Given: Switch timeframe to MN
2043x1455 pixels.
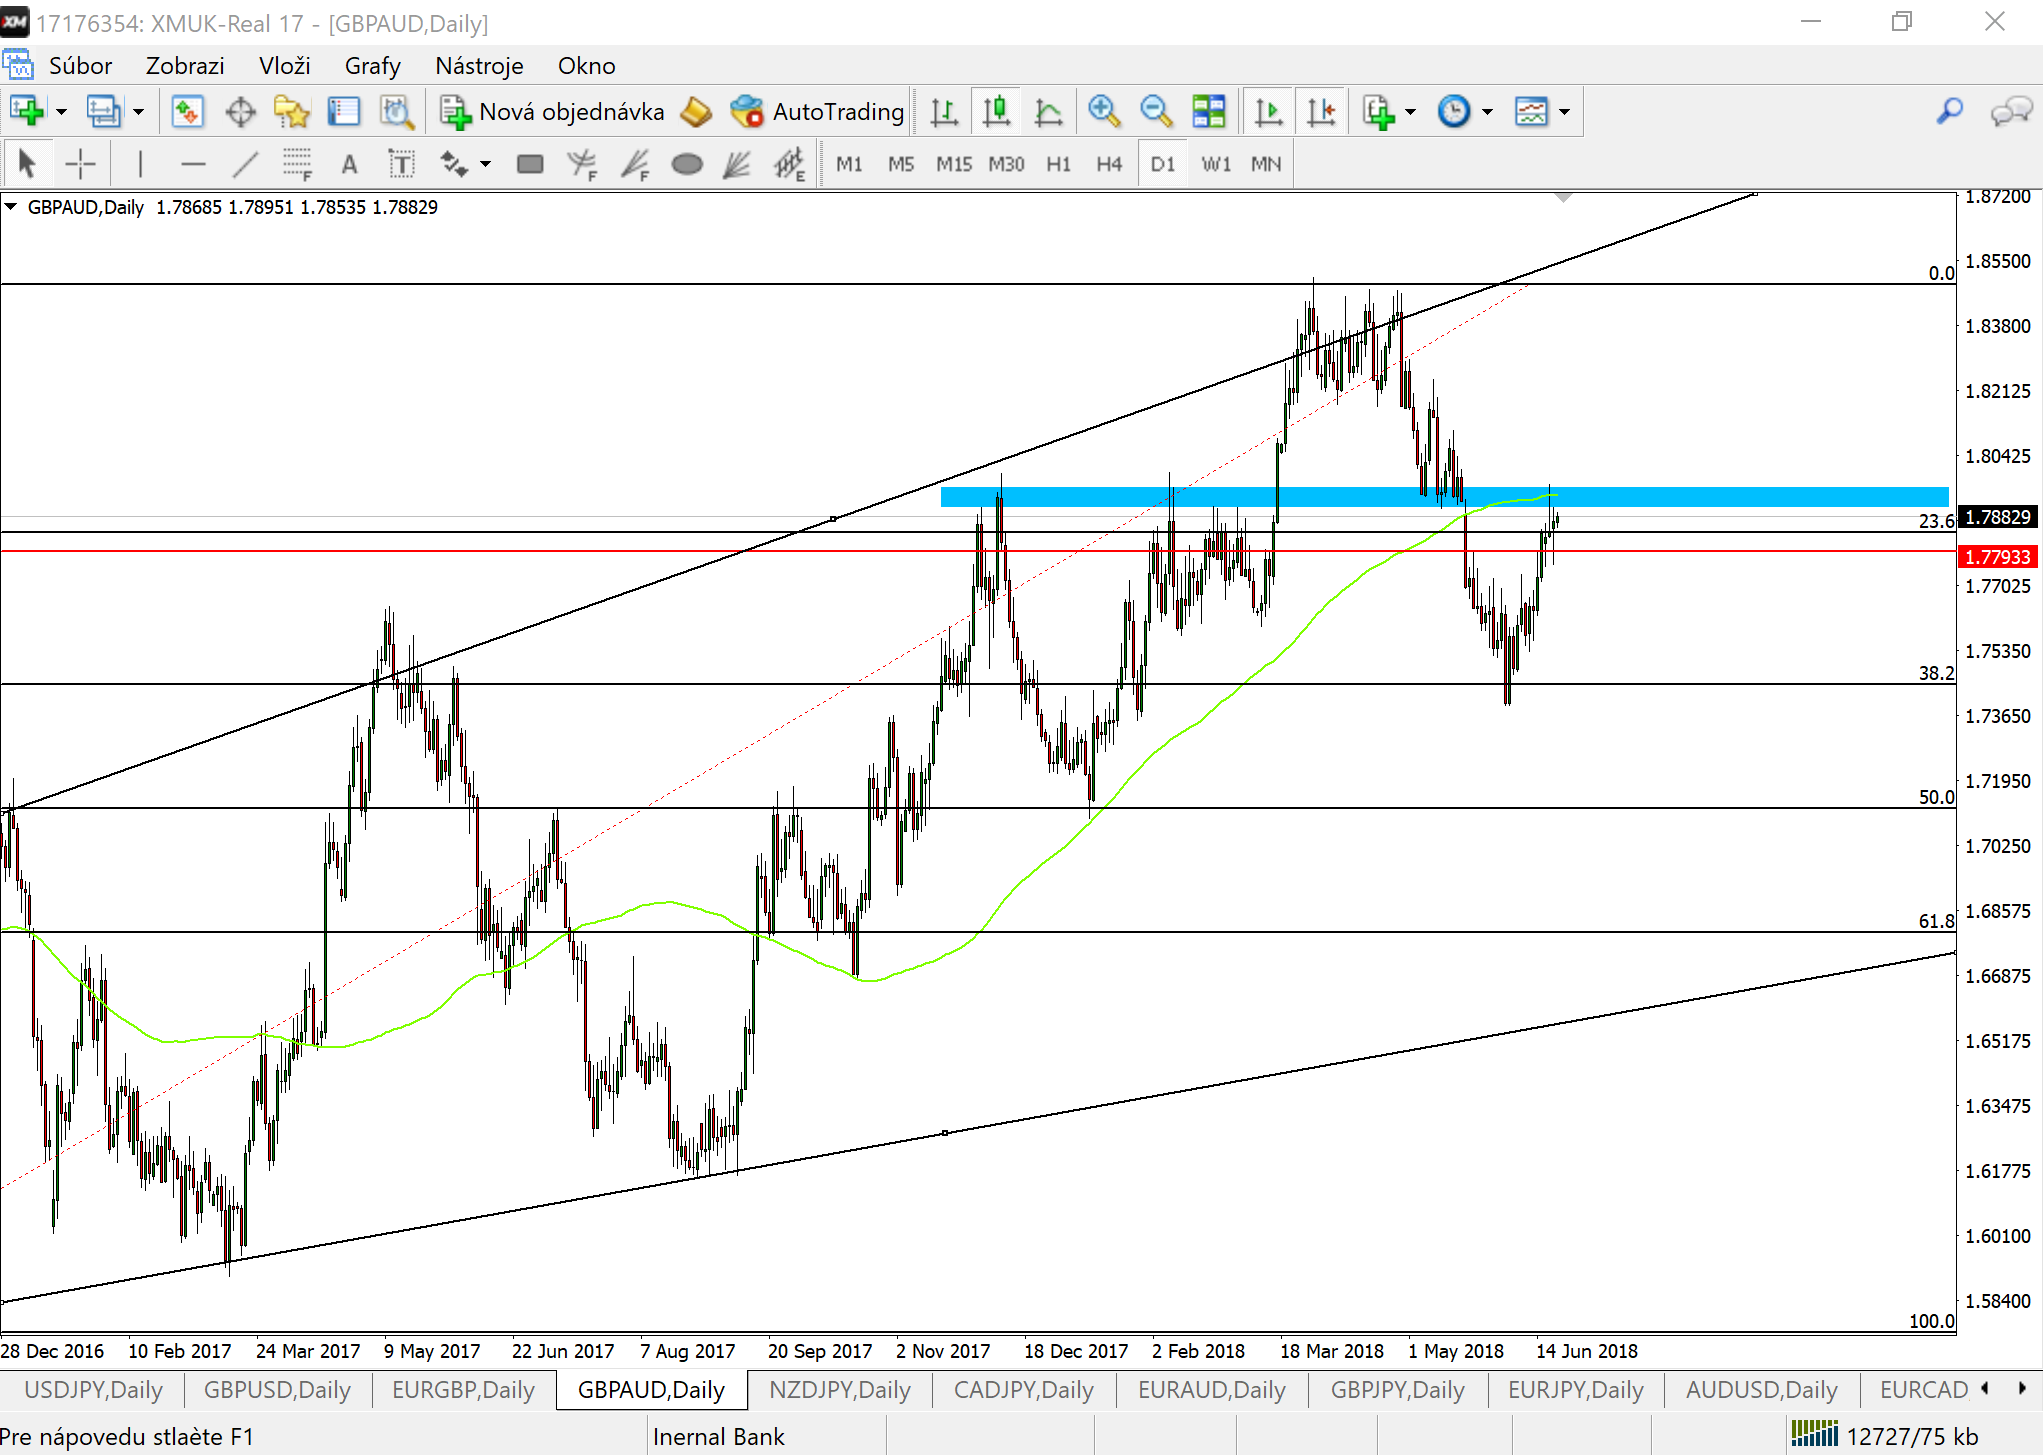Looking at the screenshot, I should point(1266,164).
